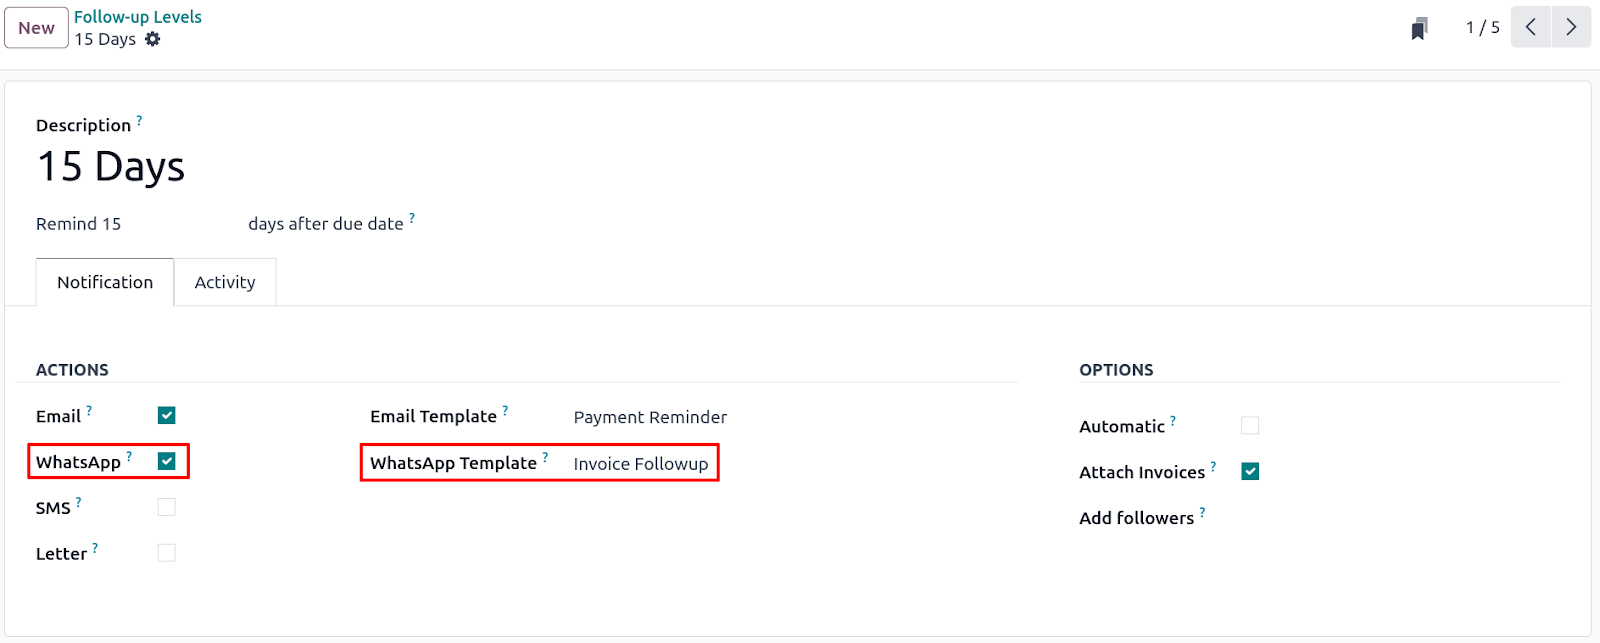1600x643 pixels.
Task: Click the days after due date label
Action: 326,224
